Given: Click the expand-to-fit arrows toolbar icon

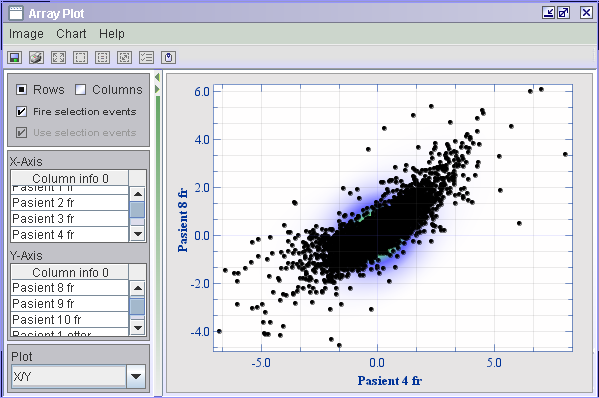Looking at the screenshot, I should pyautogui.click(x=58, y=58).
